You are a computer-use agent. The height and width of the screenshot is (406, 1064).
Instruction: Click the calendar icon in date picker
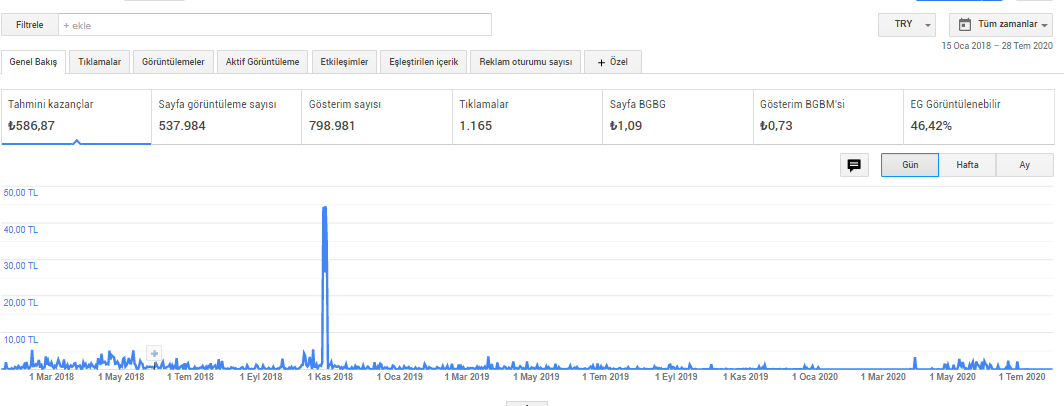[x=965, y=24]
